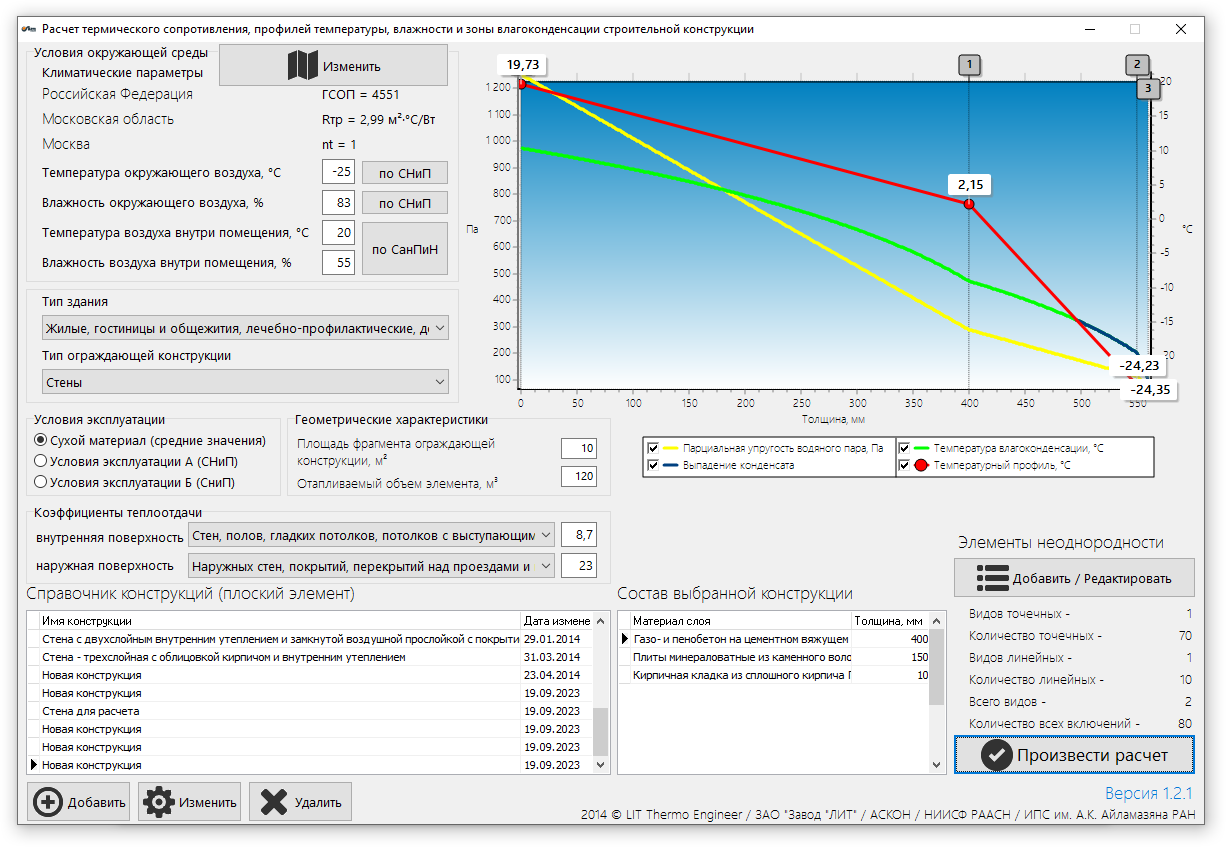Click the plus-circle icon on Добавить

coord(47,802)
